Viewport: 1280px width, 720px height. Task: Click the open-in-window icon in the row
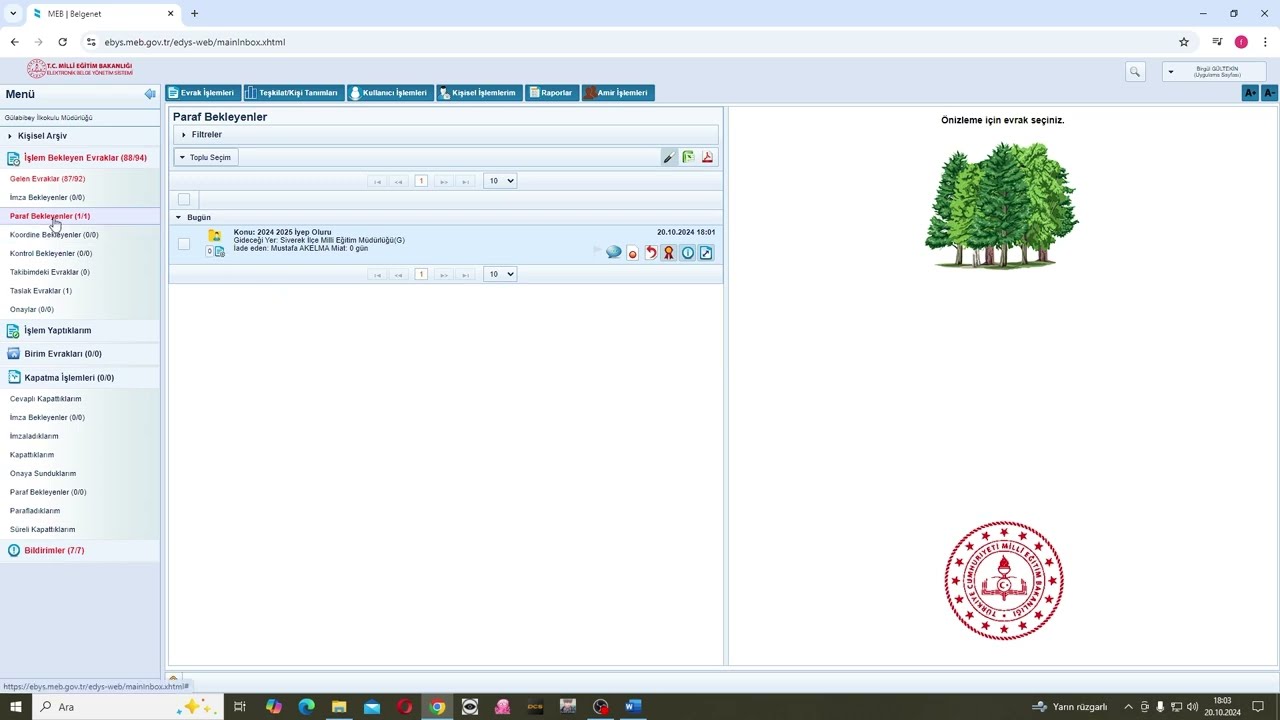[706, 253]
